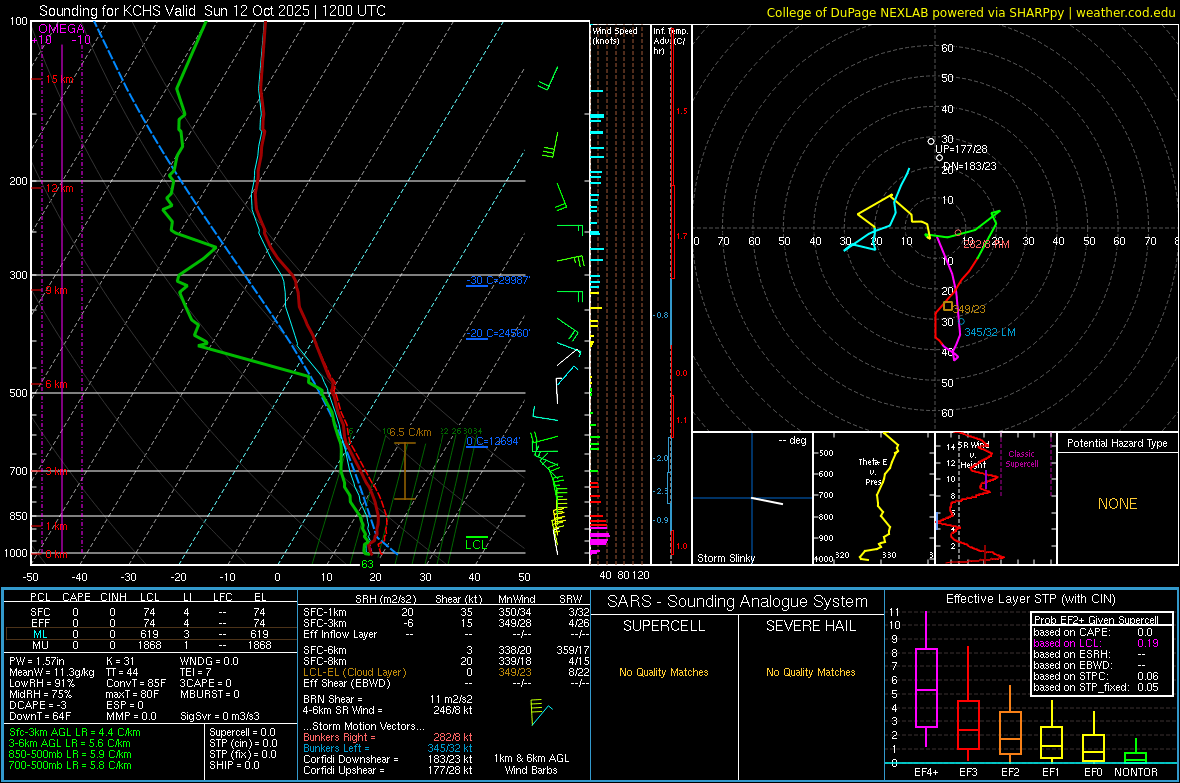Click the UP=177/28 circle marker on hodograph

931,142
